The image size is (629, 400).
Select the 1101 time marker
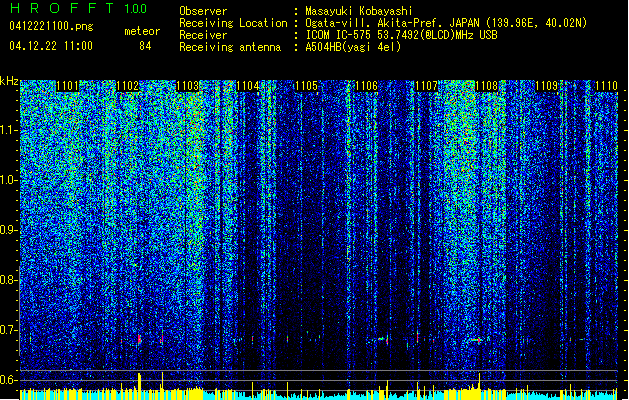pyautogui.click(x=67, y=86)
